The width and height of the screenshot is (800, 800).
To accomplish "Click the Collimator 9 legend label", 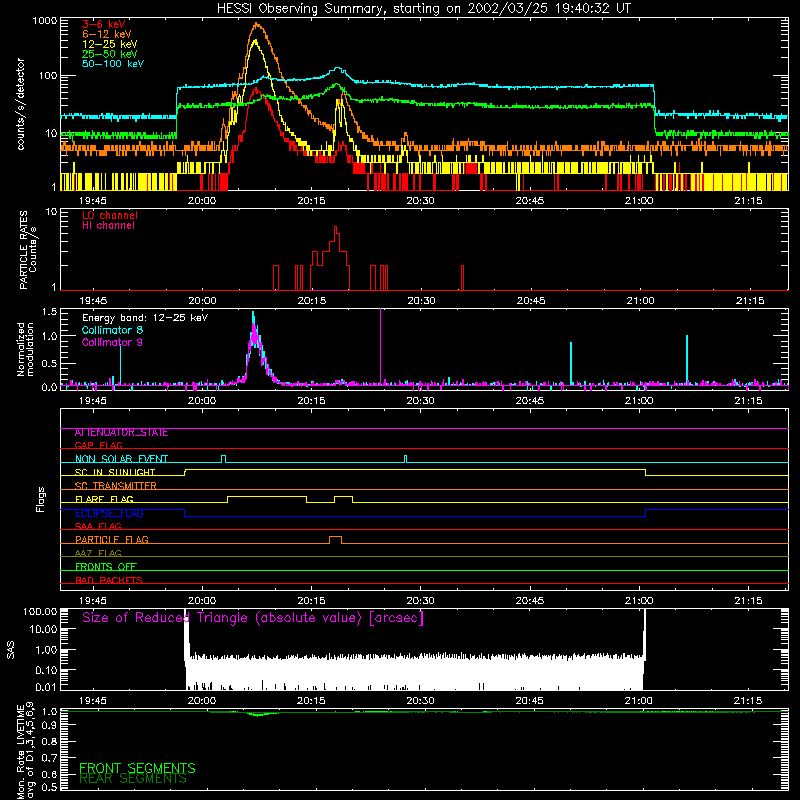I will [112, 342].
